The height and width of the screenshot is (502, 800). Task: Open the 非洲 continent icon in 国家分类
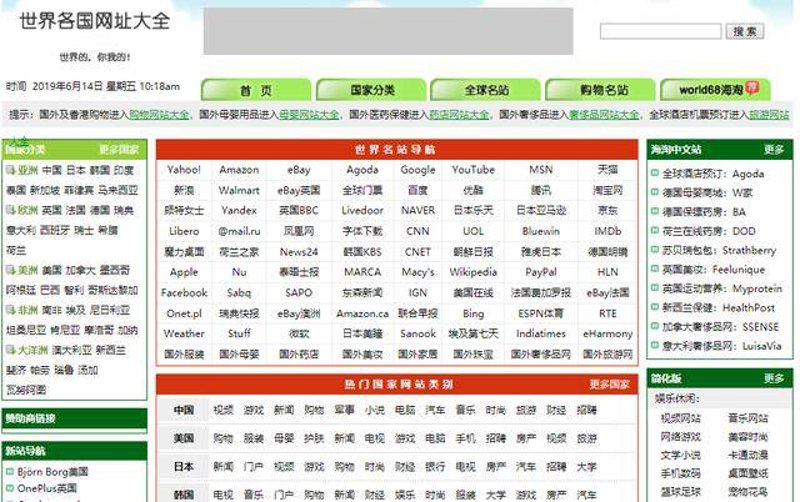point(10,310)
